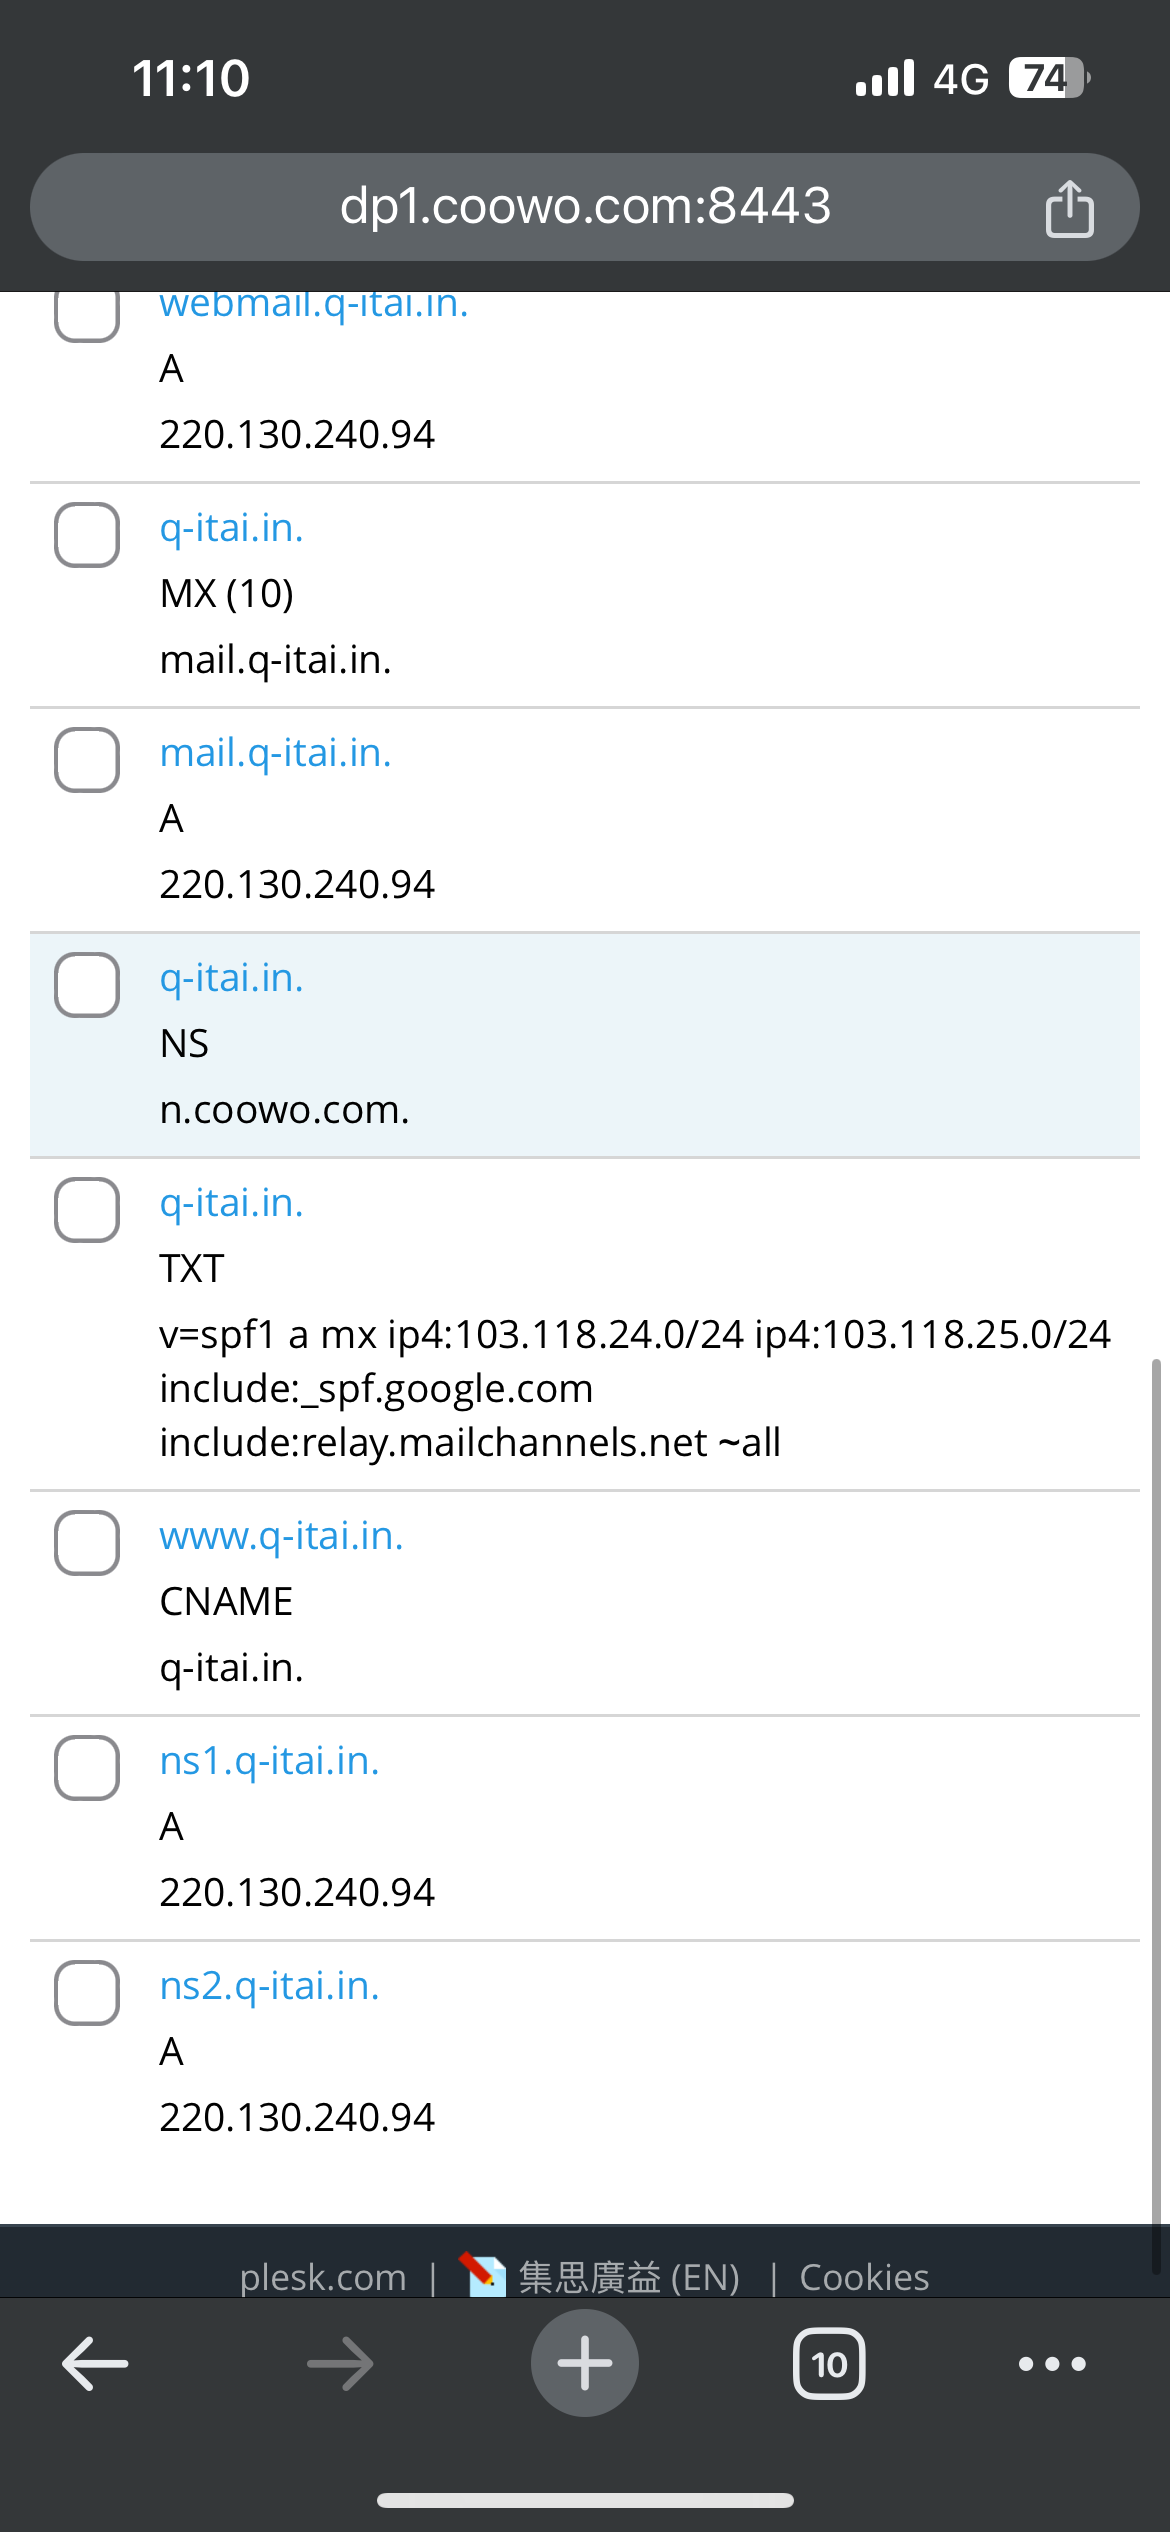Tap the forward arrow navigation icon
Viewport: 1170px width, 2532px height.
[340, 2364]
